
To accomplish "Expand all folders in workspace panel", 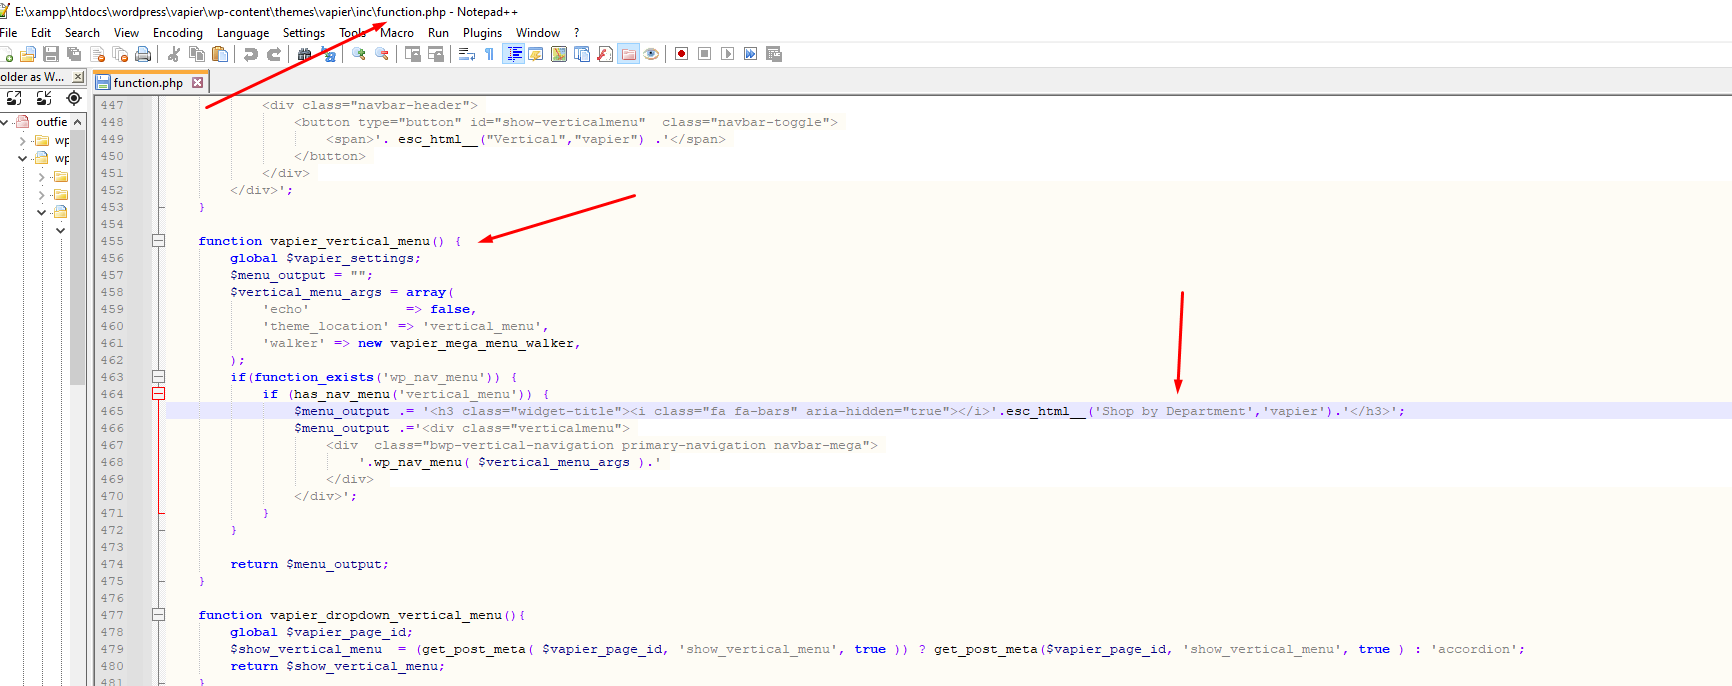I will (x=14, y=98).
